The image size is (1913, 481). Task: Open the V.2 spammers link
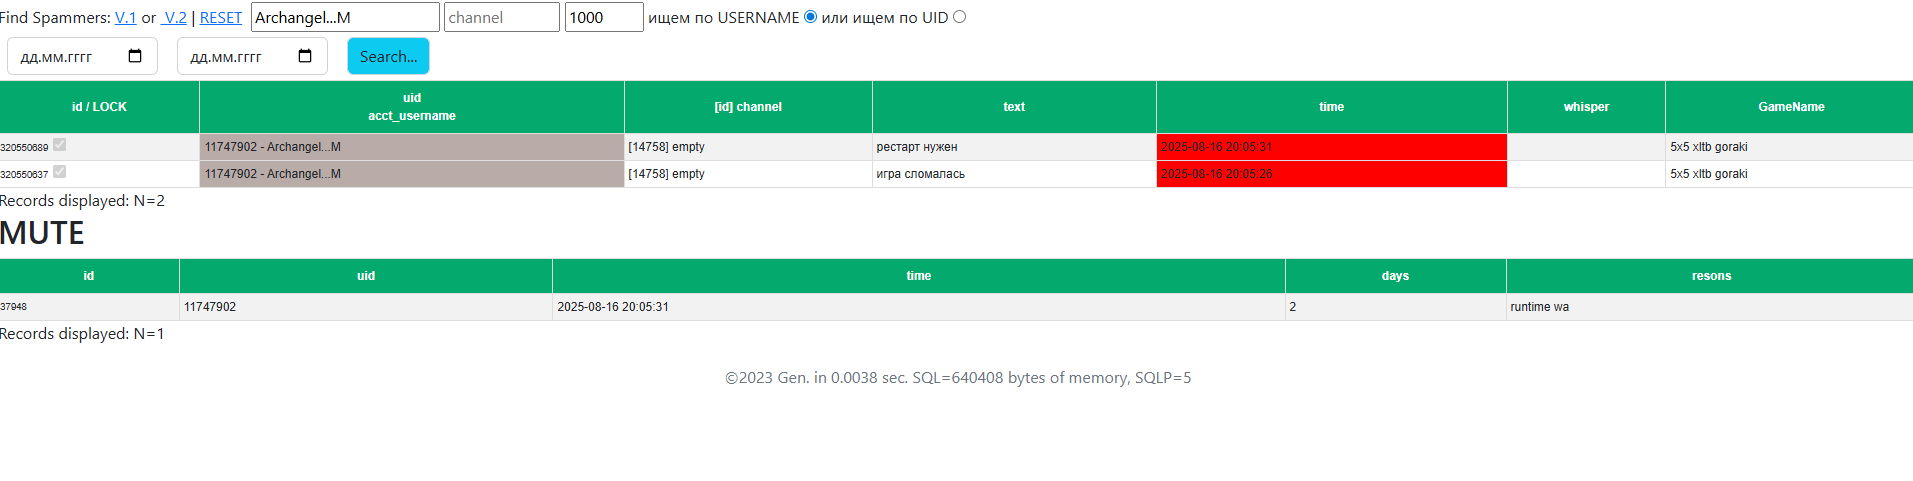click(x=175, y=18)
